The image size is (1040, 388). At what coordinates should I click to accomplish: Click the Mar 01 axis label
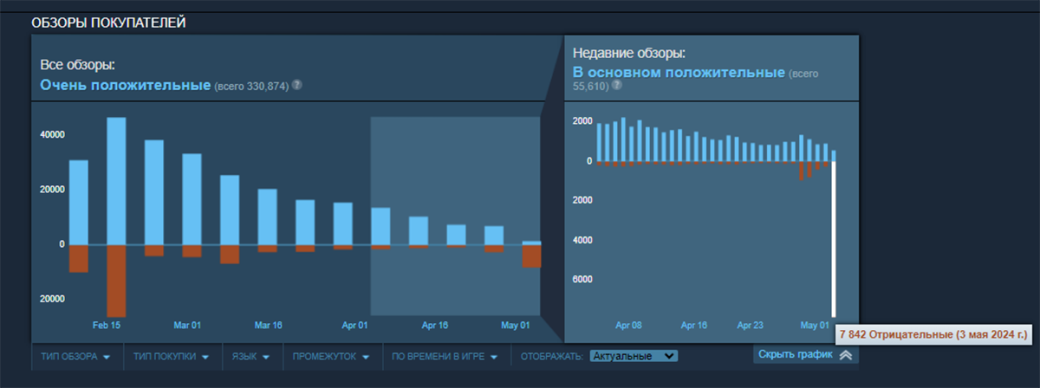point(187,326)
